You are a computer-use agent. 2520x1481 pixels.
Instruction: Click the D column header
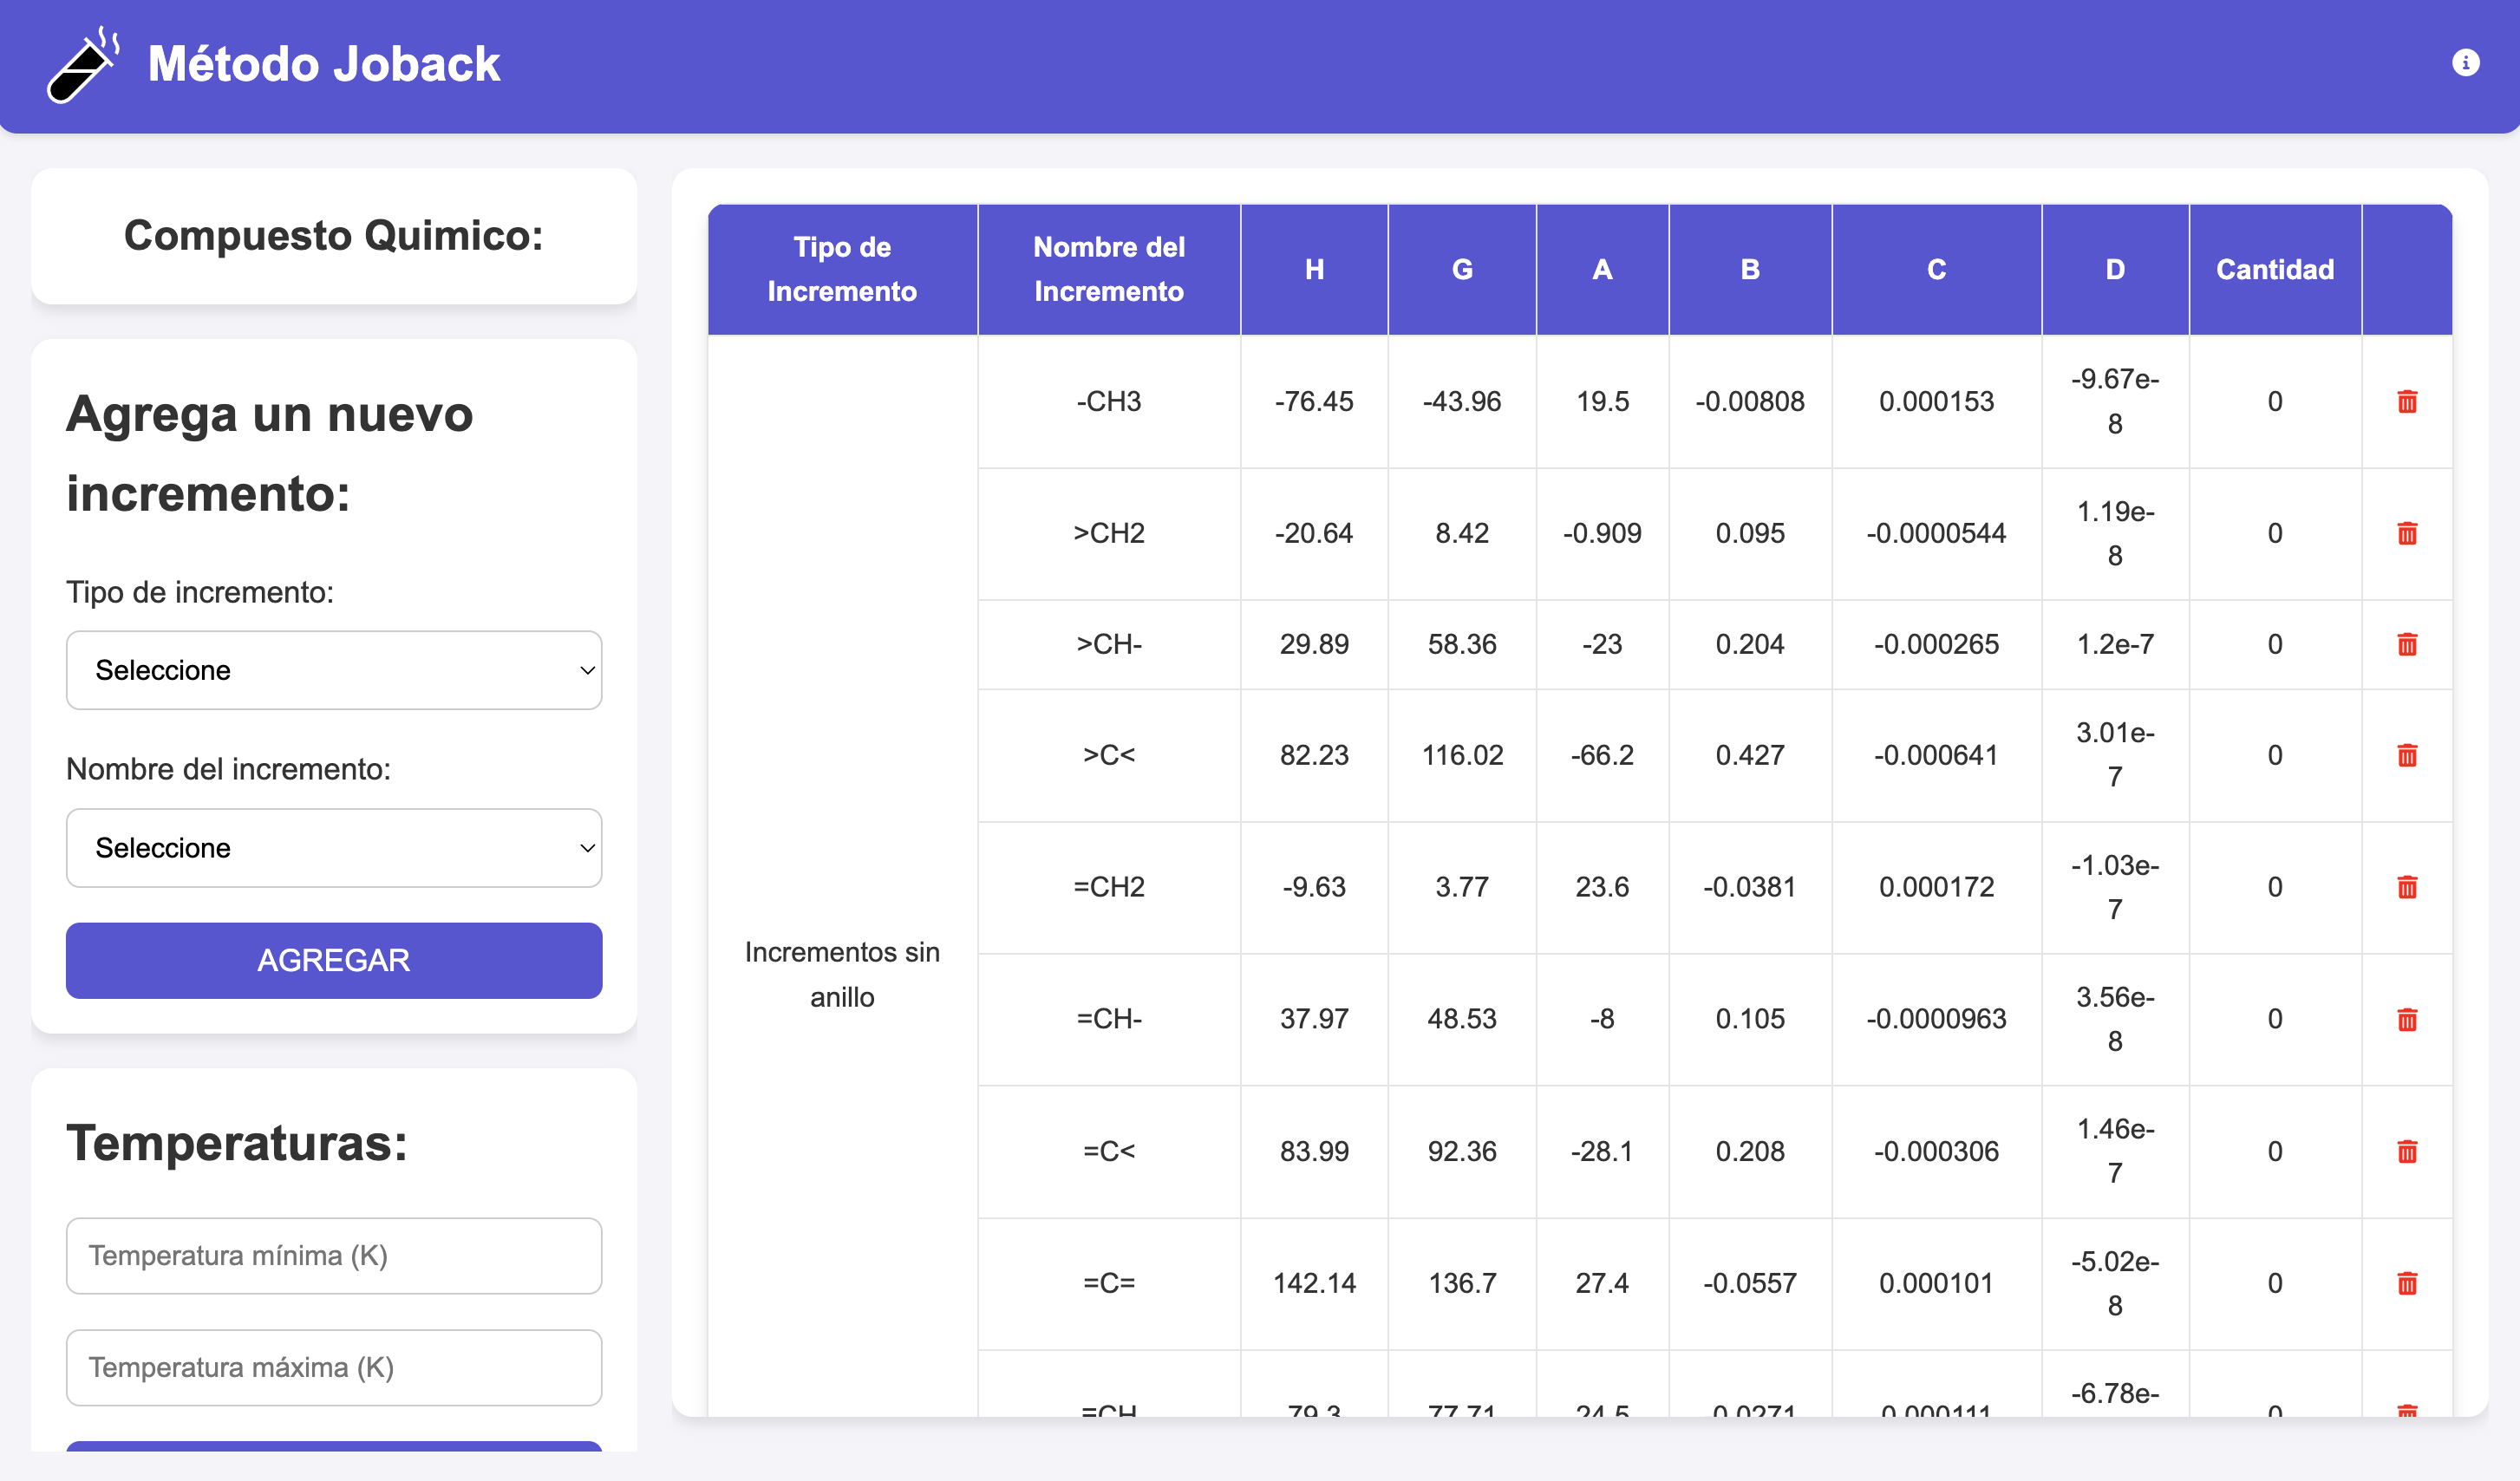(x=2115, y=269)
